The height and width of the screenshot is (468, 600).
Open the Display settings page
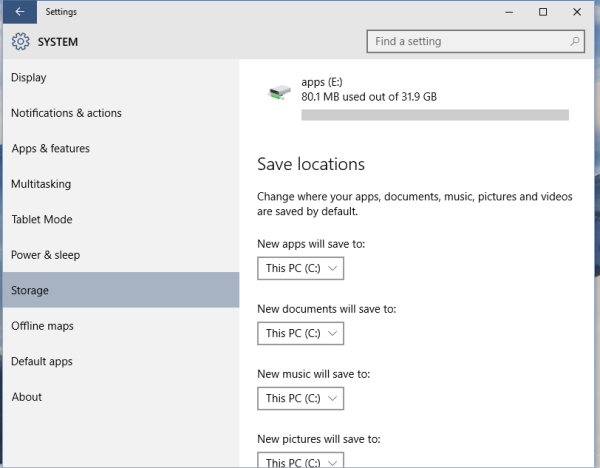(121, 78)
